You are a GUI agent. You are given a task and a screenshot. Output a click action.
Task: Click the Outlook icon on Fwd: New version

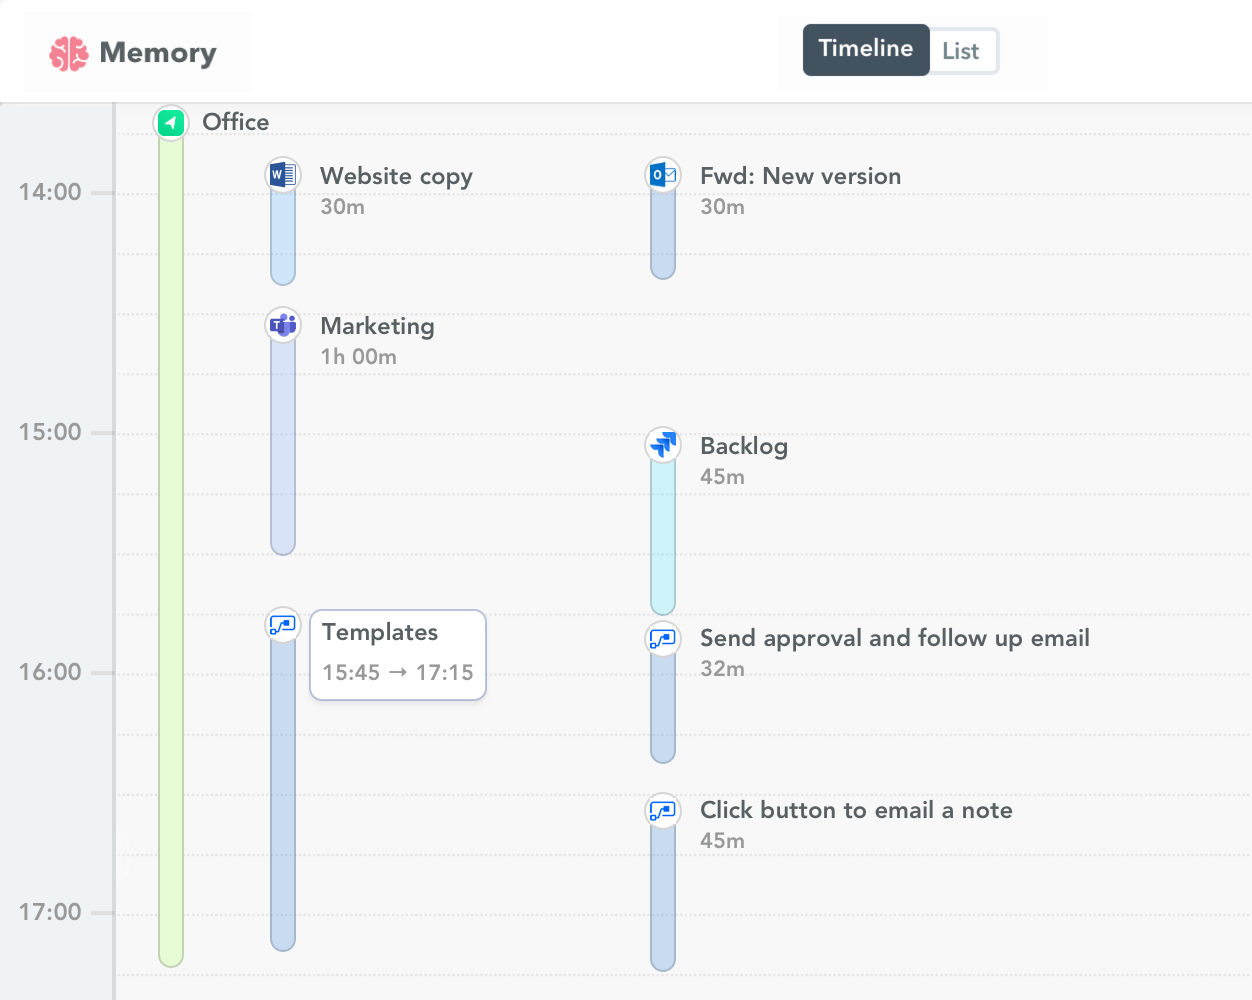pyautogui.click(x=662, y=173)
